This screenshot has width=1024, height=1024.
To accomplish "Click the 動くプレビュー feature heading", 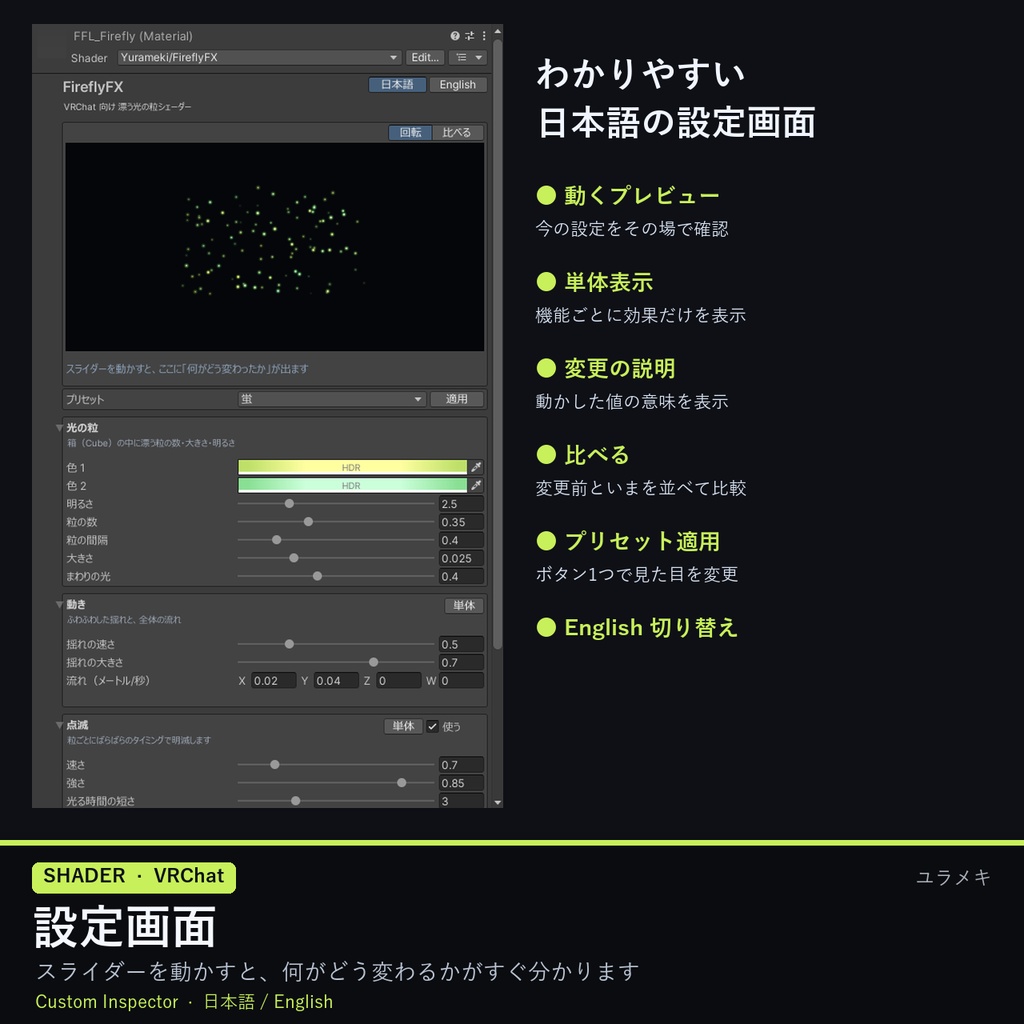I will [x=641, y=195].
